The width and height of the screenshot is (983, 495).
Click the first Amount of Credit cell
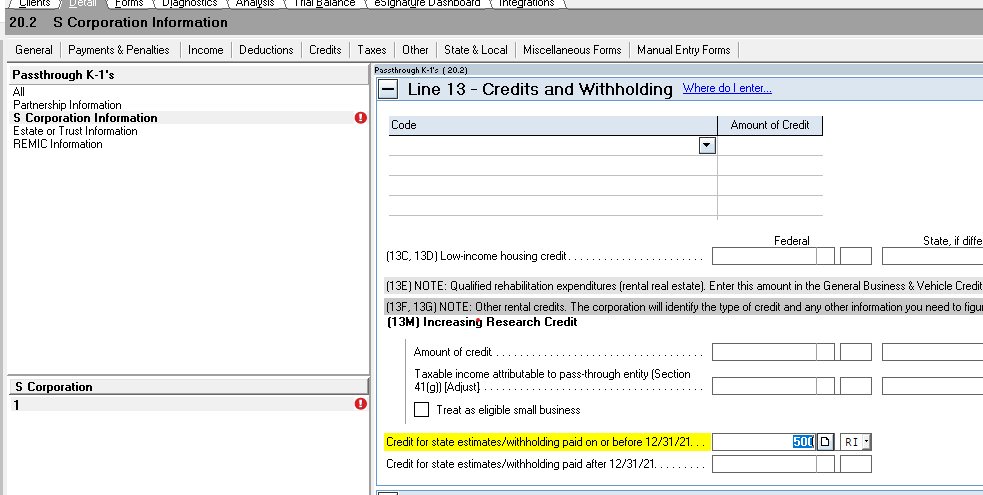pos(770,145)
